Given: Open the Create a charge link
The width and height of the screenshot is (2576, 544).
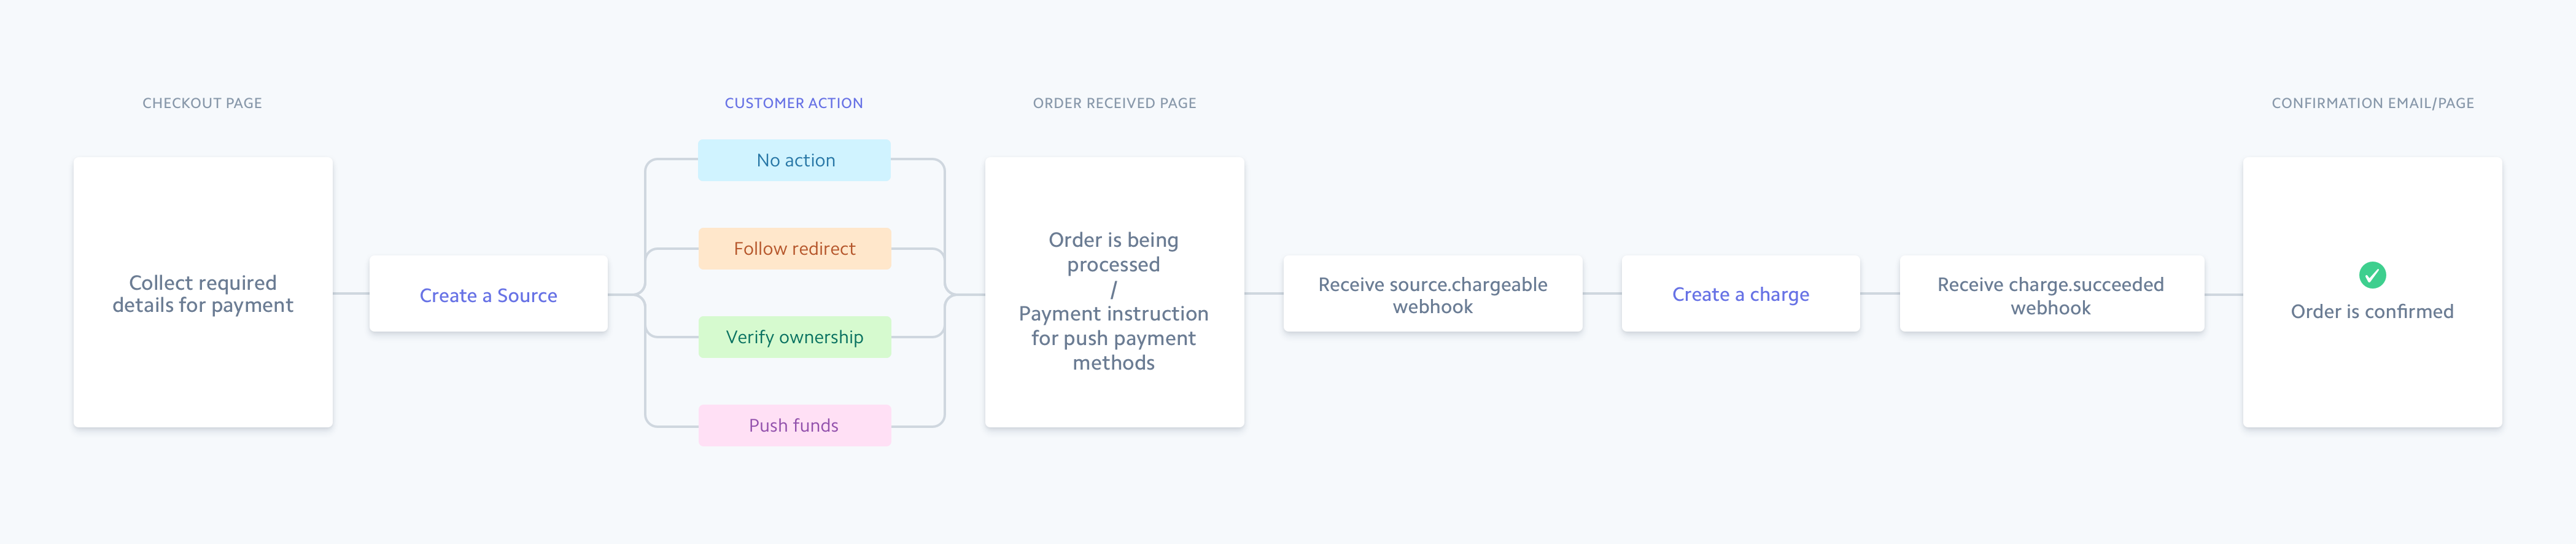Looking at the screenshot, I should click(1740, 294).
